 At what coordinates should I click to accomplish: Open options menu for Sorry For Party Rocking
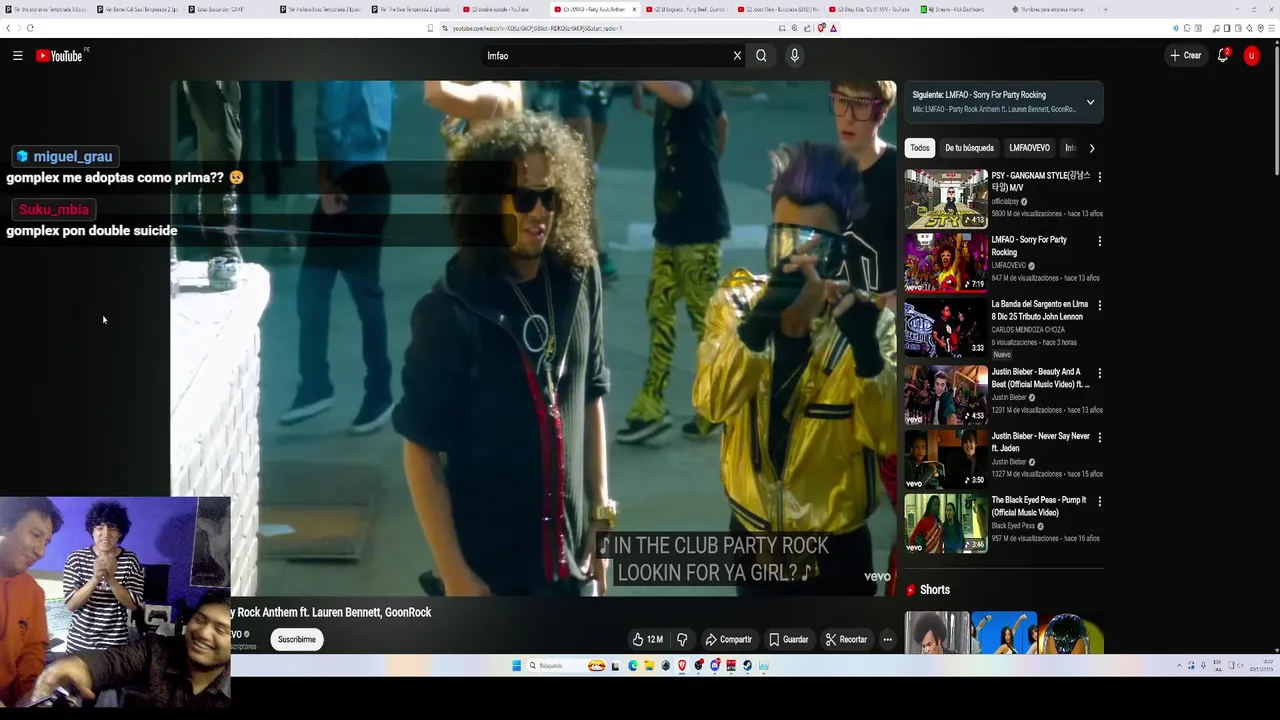1099,241
